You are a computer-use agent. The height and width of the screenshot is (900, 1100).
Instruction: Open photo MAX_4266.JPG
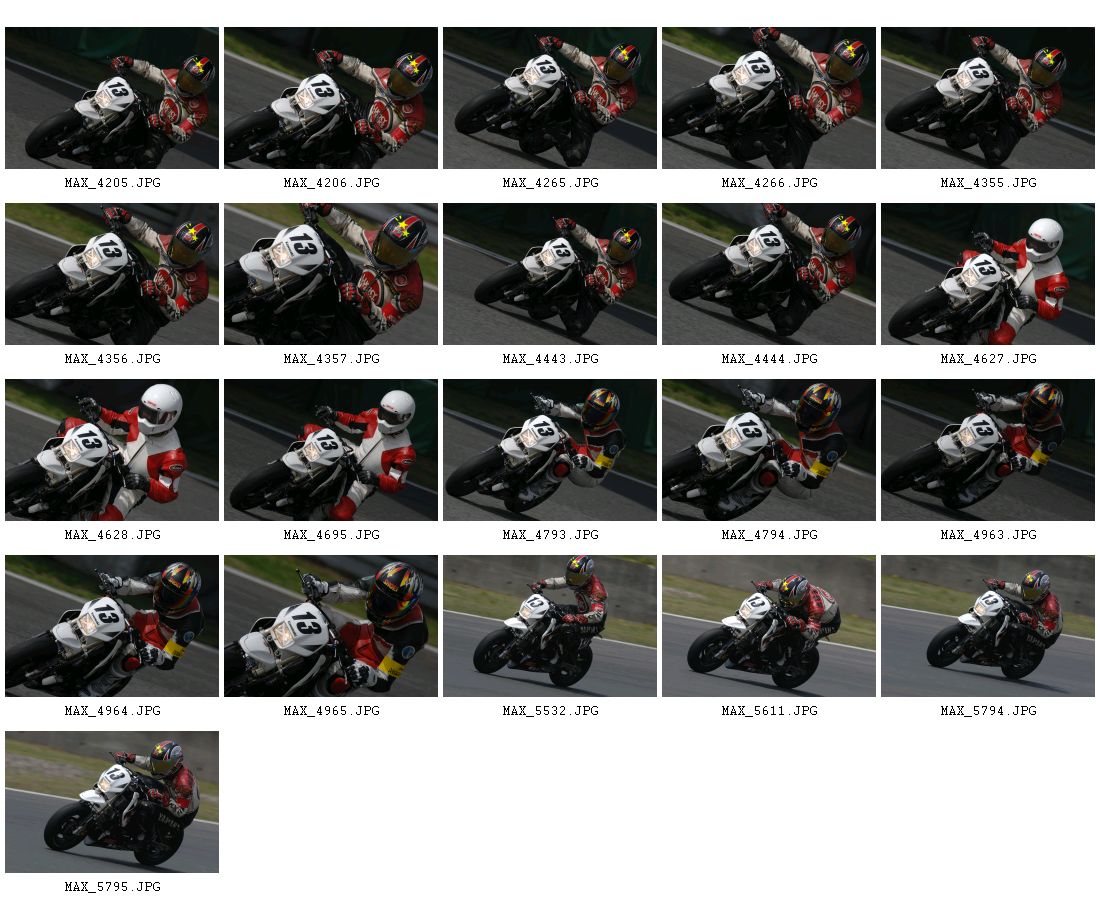(x=769, y=98)
